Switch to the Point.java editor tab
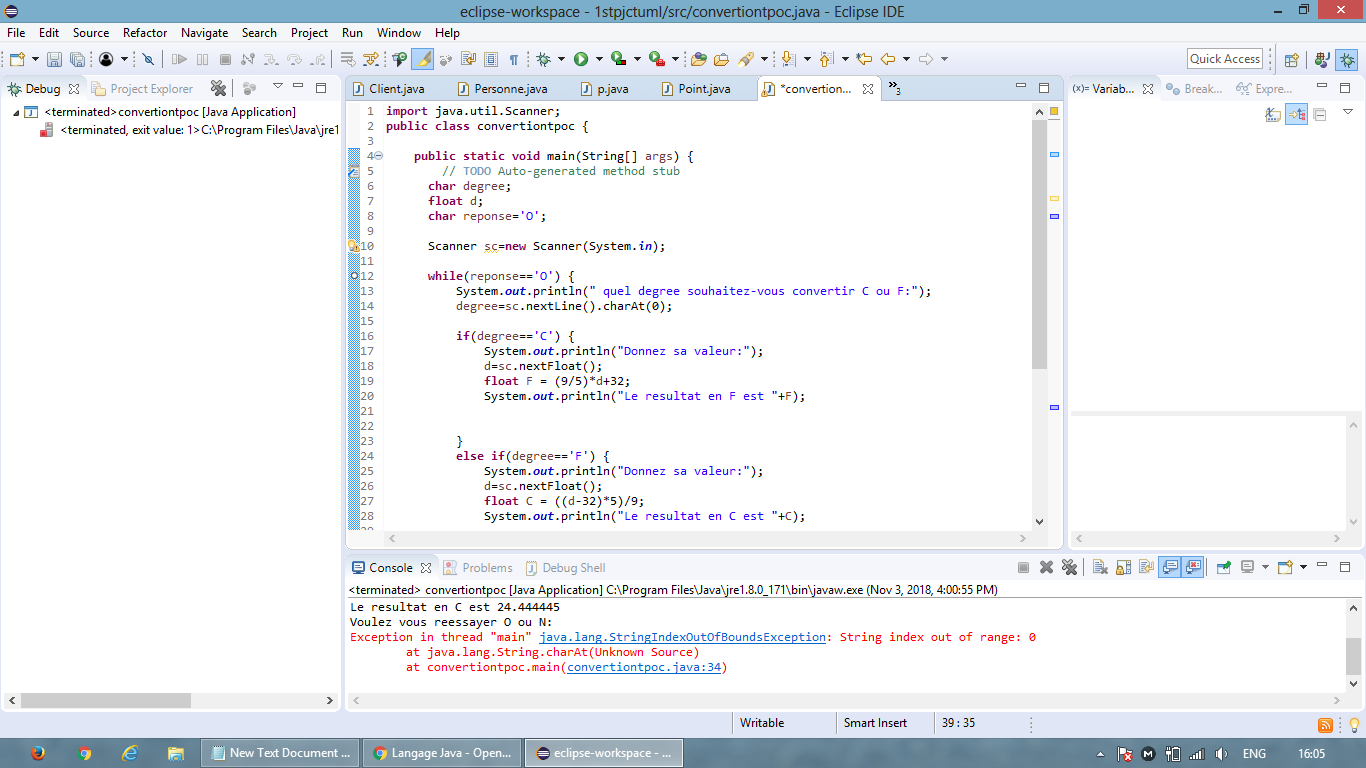 tap(696, 89)
